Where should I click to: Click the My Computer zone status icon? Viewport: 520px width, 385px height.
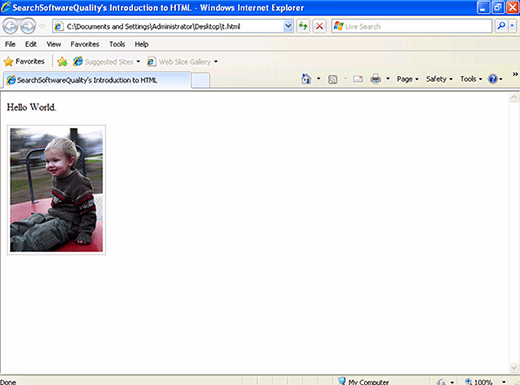point(342,381)
